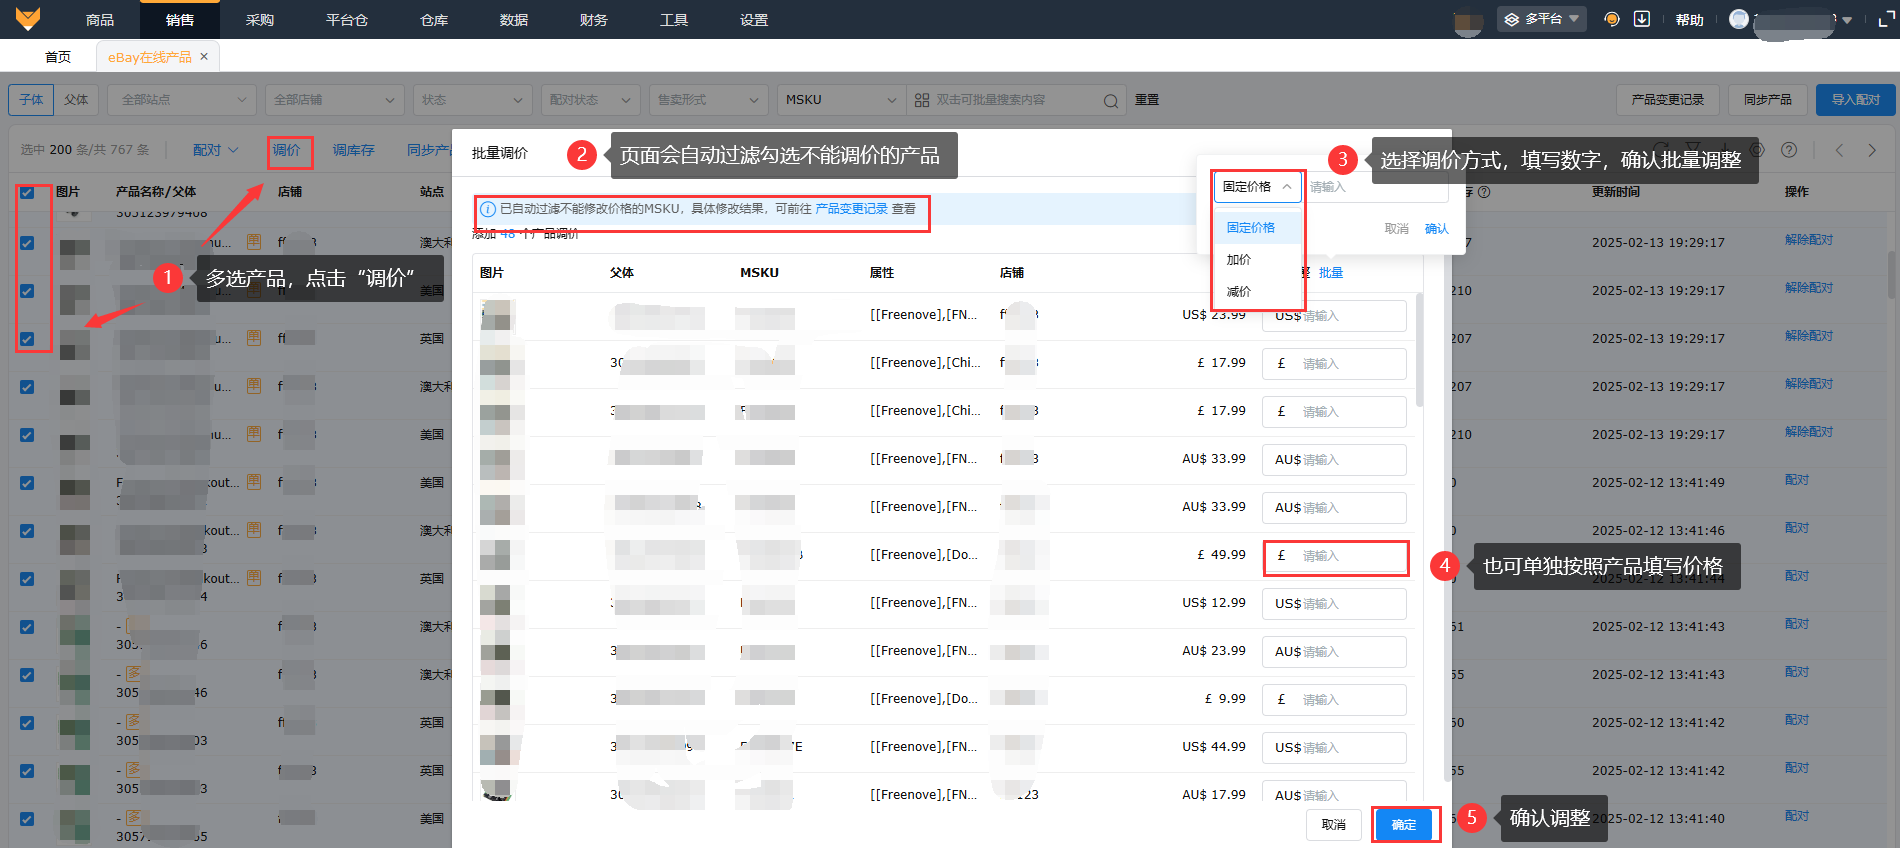Click the 确定 confirm button
1900x848 pixels.
pos(1403,824)
